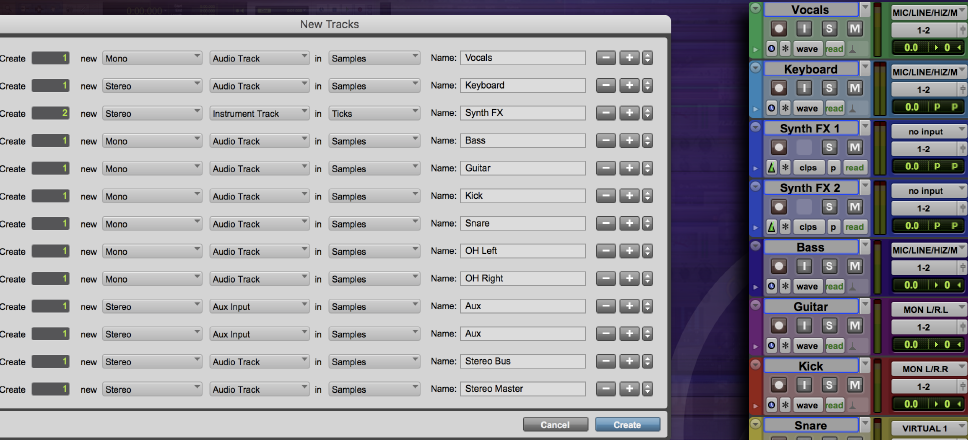
Task: Remove the Vocals row with minus button
Action: coord(606,58)
